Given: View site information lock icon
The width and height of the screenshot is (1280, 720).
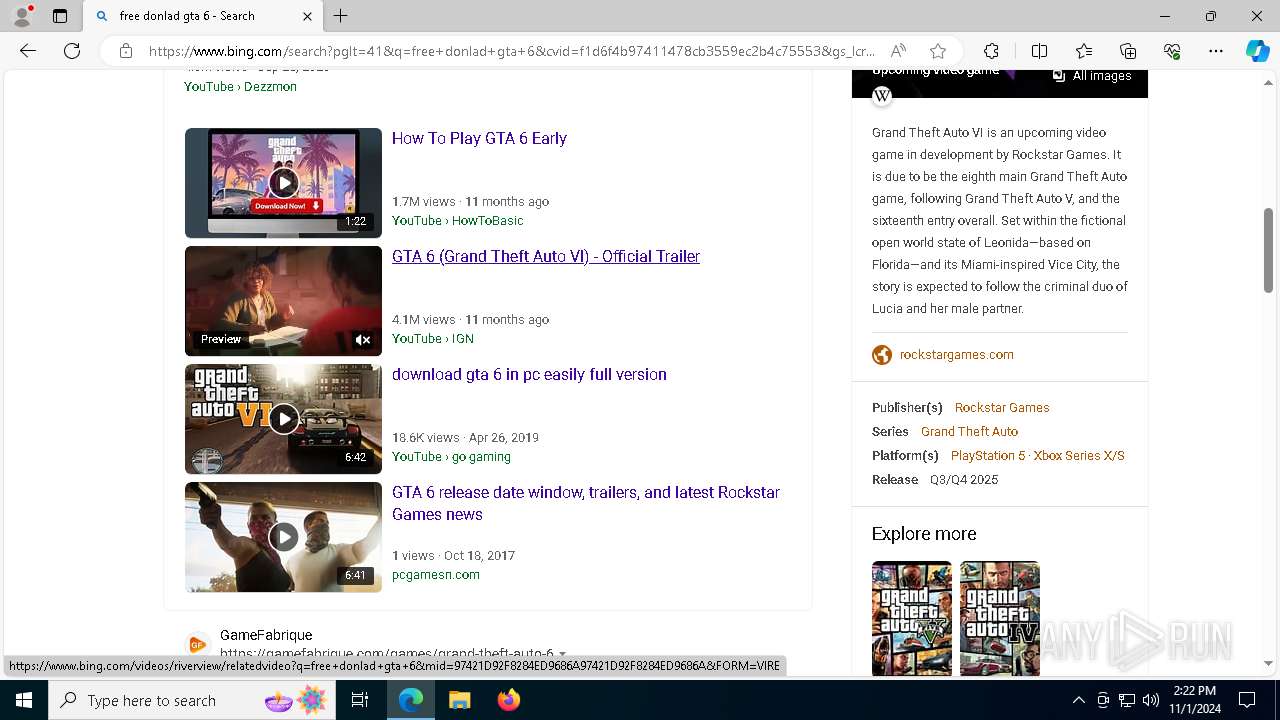Looking at the screenshot, I should (125, 51).
